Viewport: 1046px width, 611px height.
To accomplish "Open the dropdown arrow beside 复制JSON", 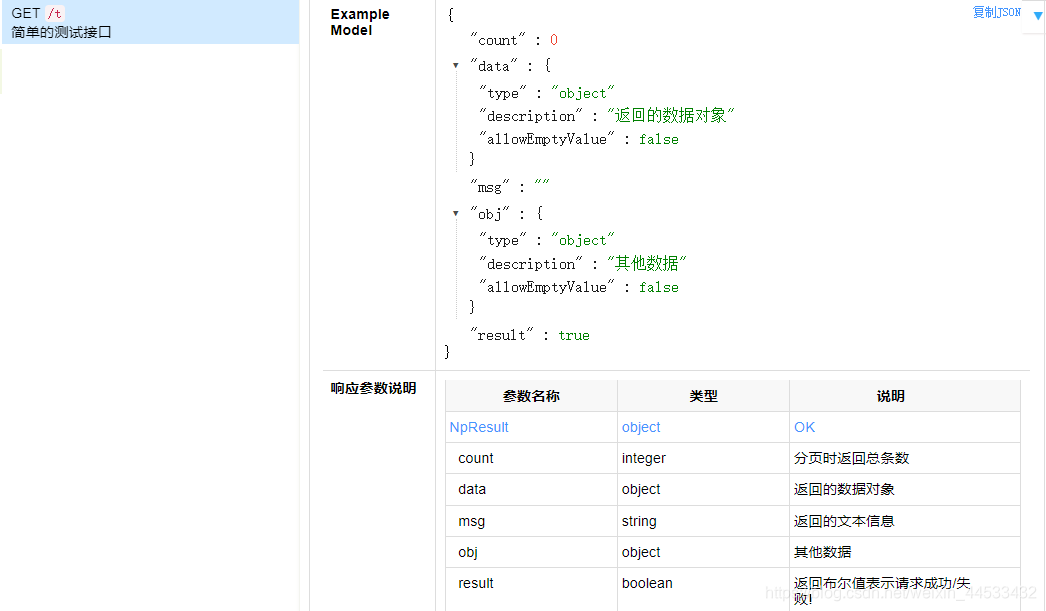I will click(x=1037, y=16).
